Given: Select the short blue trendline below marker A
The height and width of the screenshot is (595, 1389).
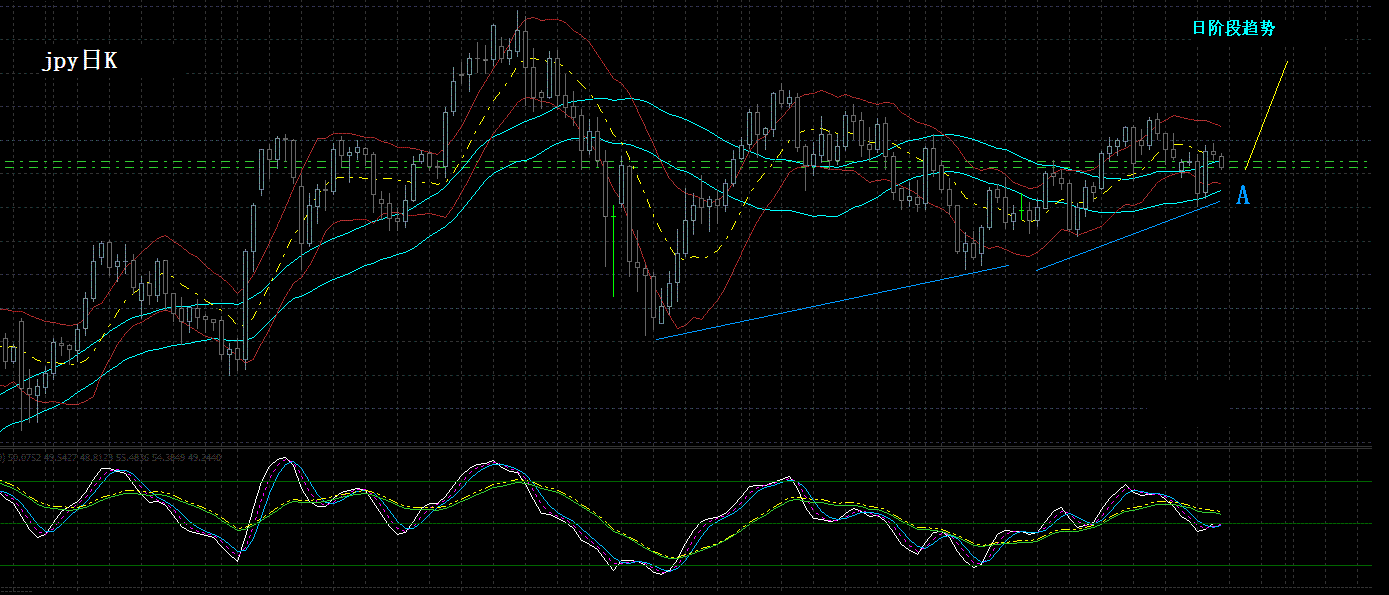Looking at the screenshot, I should [1128, 236].
